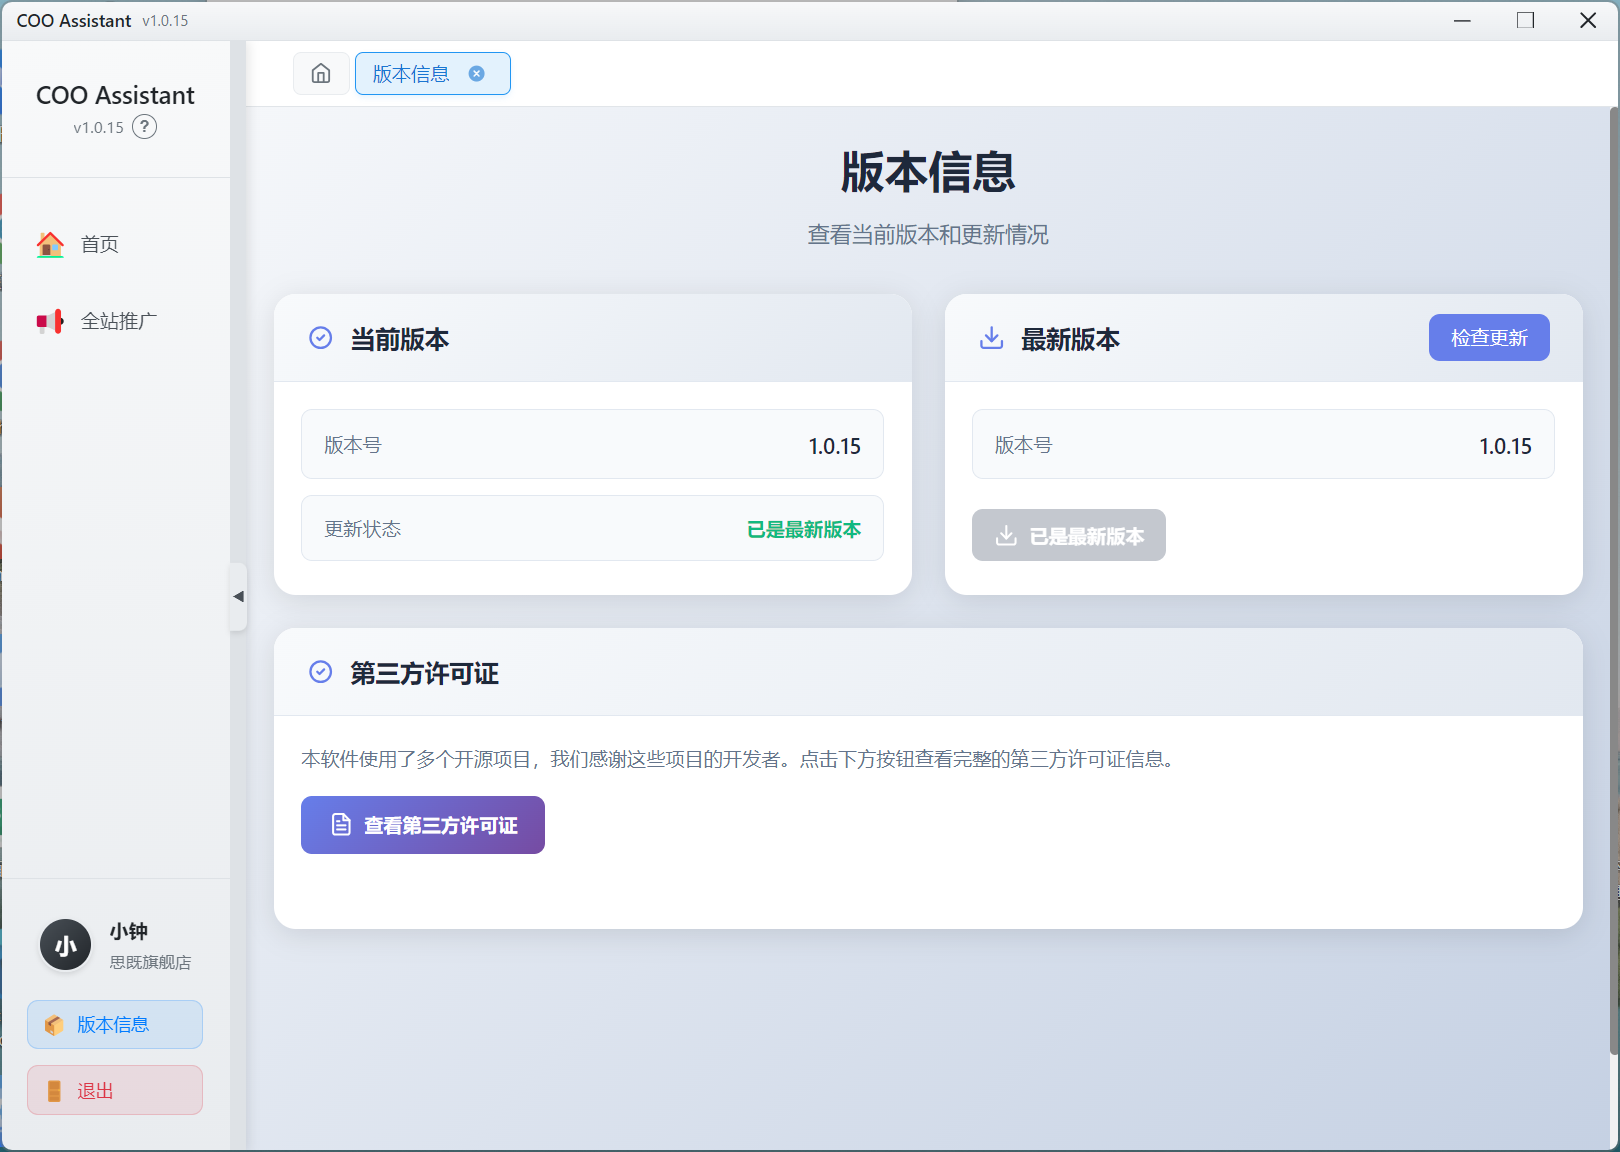Switch to the 版本信息 tab
The height and width of the screenshot is (1152, 1620).
[411, 74]
